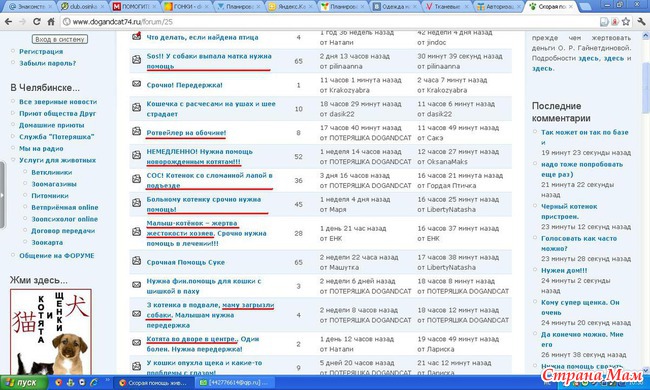This screenshot has height=390, width=650.
Task: Click the 'Вход в систему' button
Action: [x=60, y=39]
